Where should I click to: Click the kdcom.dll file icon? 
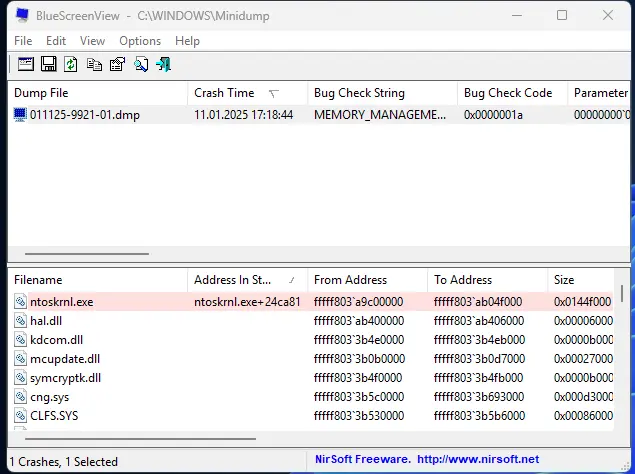20,339
